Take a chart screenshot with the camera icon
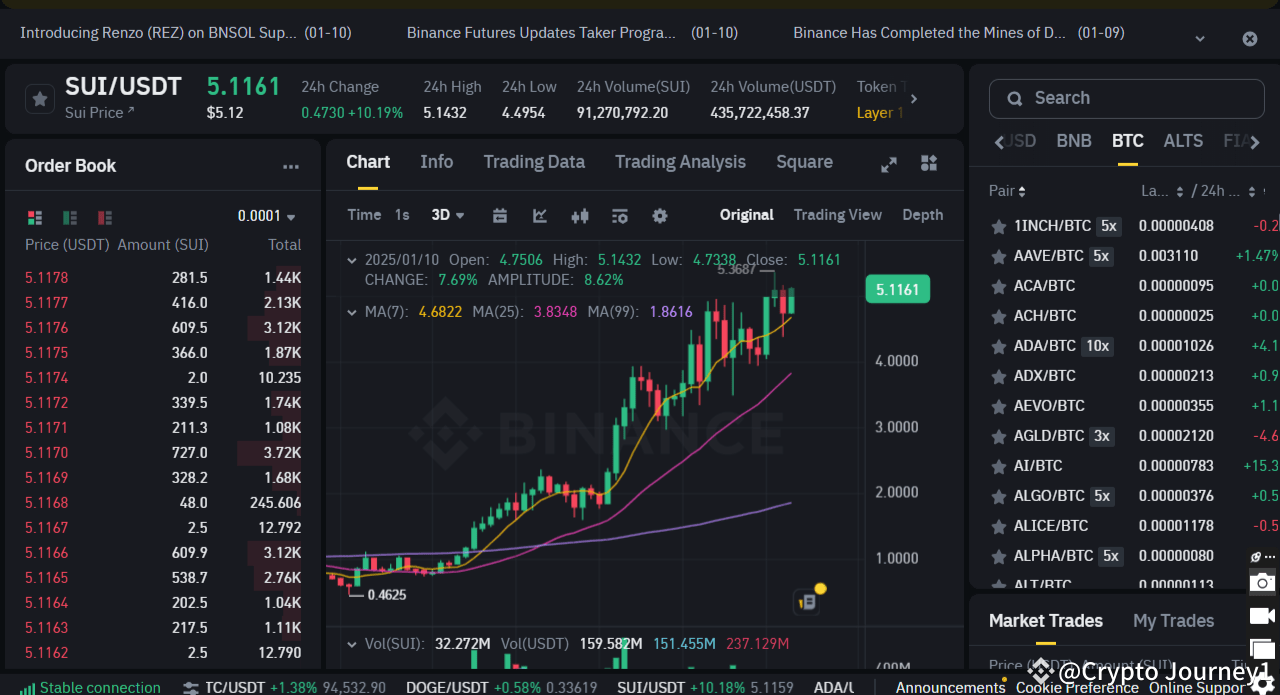The width and height of the screenshot is (1280, 695). (x=1262, y=581)
